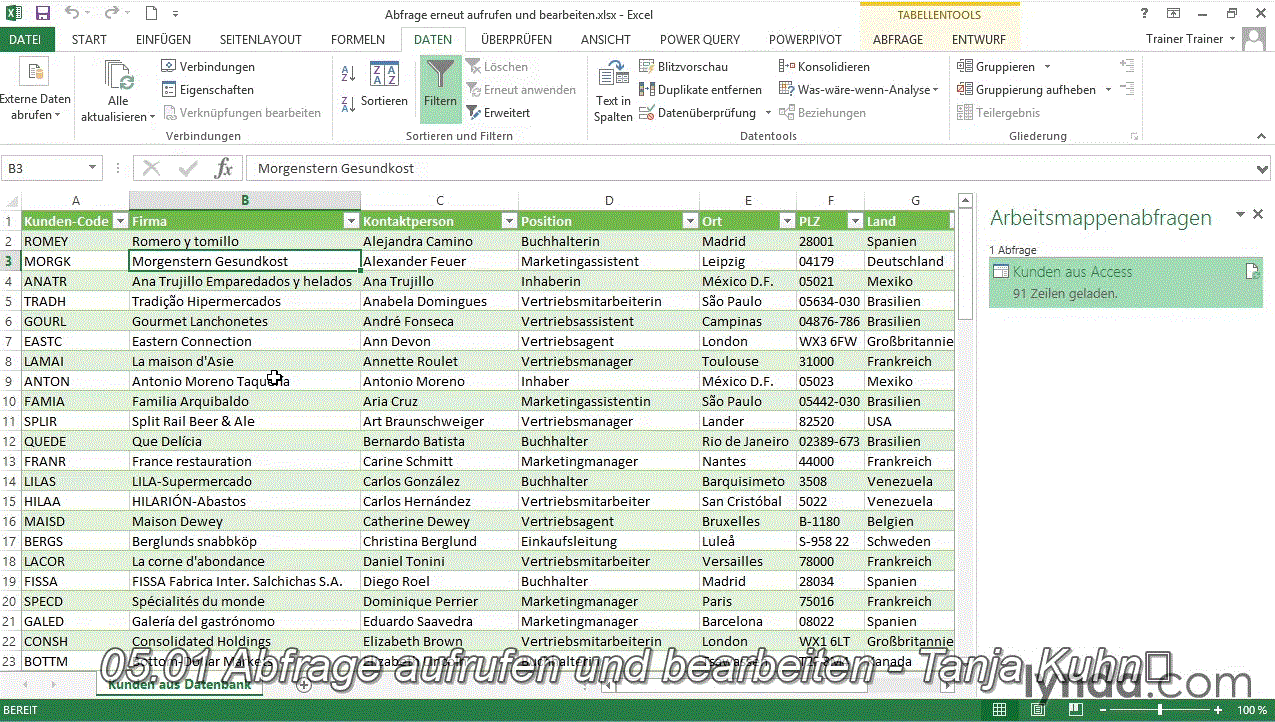Click Datenüberprüfung icon
Screen dimensions: 1275x722
[647, 113]
